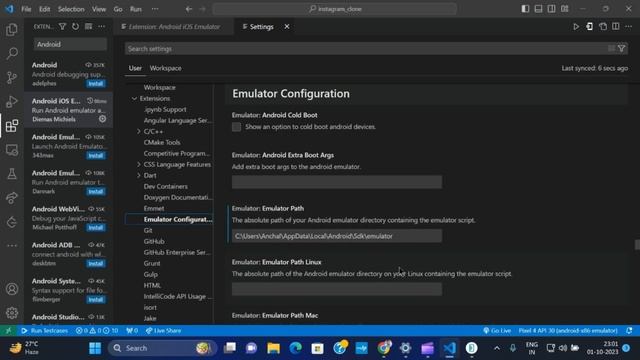Screen dimensions: 640x360
Task: Expand the Dart settings group
Action: [139, 176]
